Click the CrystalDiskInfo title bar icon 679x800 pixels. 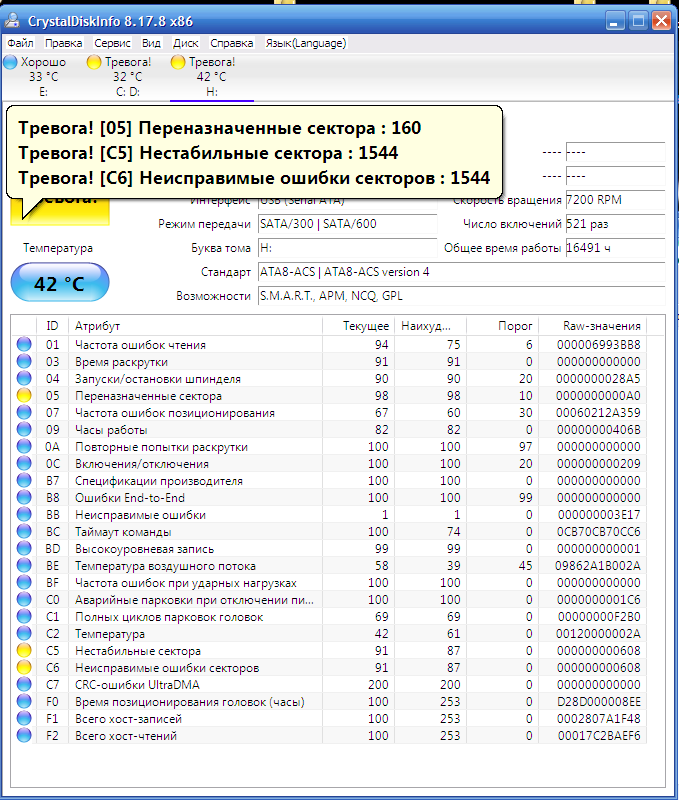[12, 21]
